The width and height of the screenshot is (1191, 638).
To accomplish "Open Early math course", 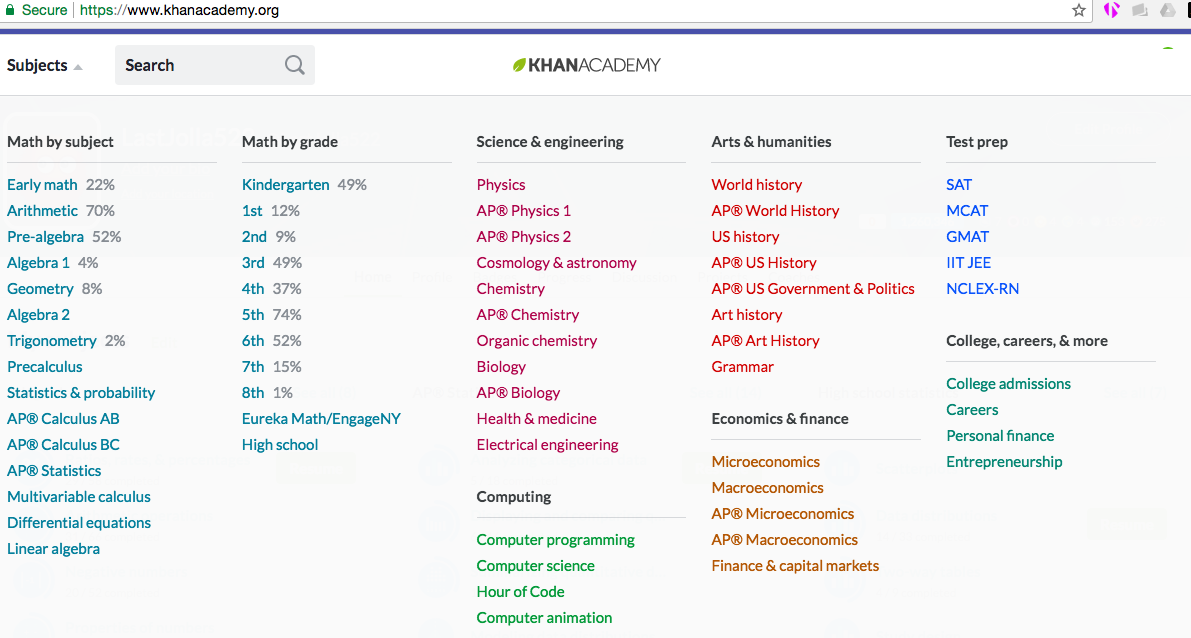I will point(42,185).
